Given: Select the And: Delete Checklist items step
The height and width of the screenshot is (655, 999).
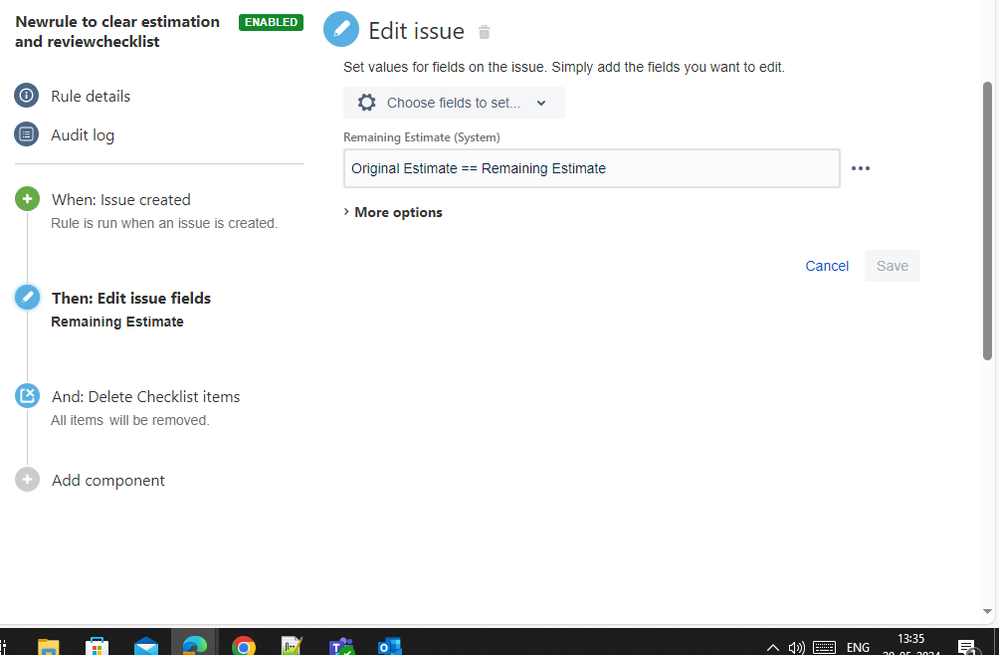Looking at the screenshot, I should pyautogui.click(x=146, y=396).
